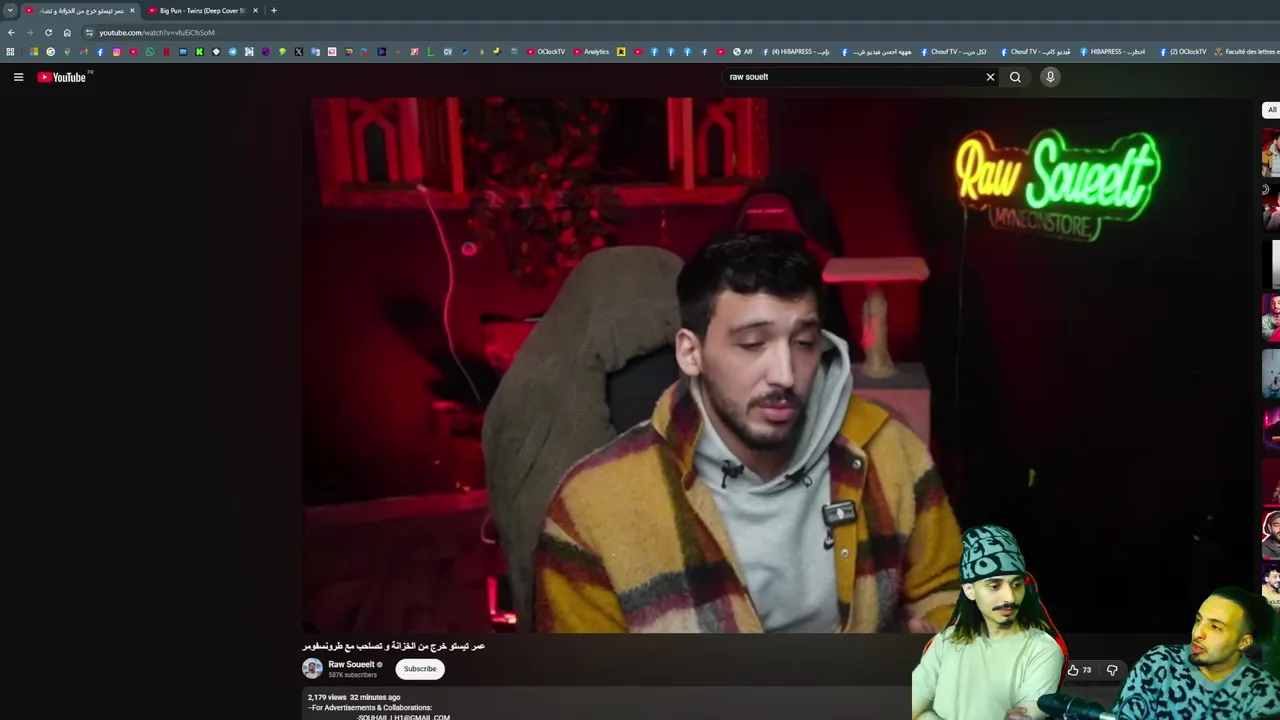Image resolution: width=1280 pixels, height=720 pixels.
Task: Clear the search box with the X
Action: point(991,77)
